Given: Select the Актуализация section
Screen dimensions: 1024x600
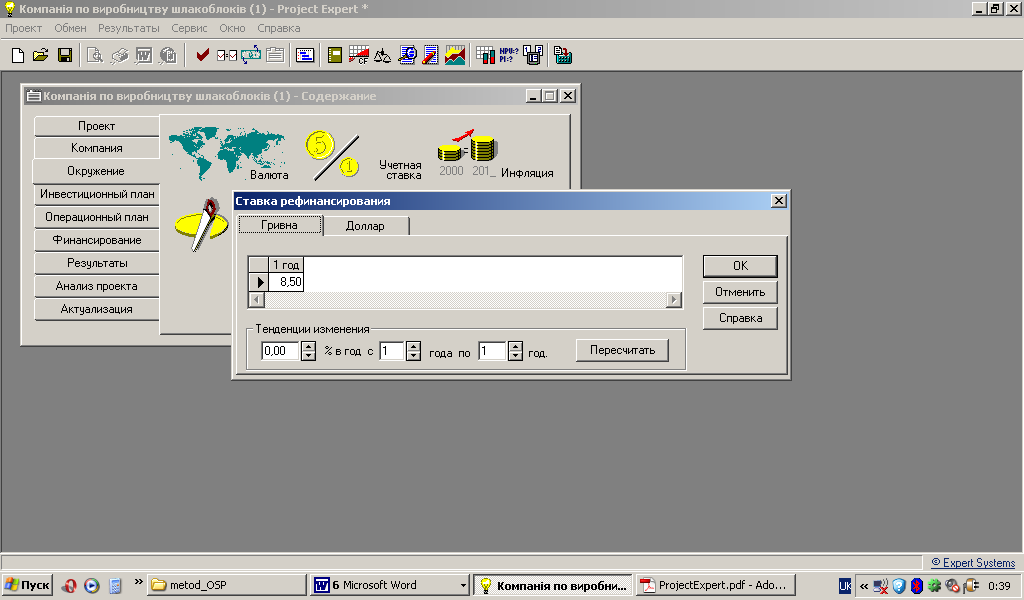Looking at the screenshot, I should click(x=97, y=309).
